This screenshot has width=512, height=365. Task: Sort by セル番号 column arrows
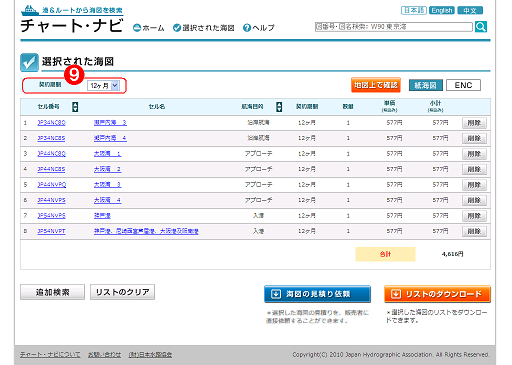tap(75, 107)
